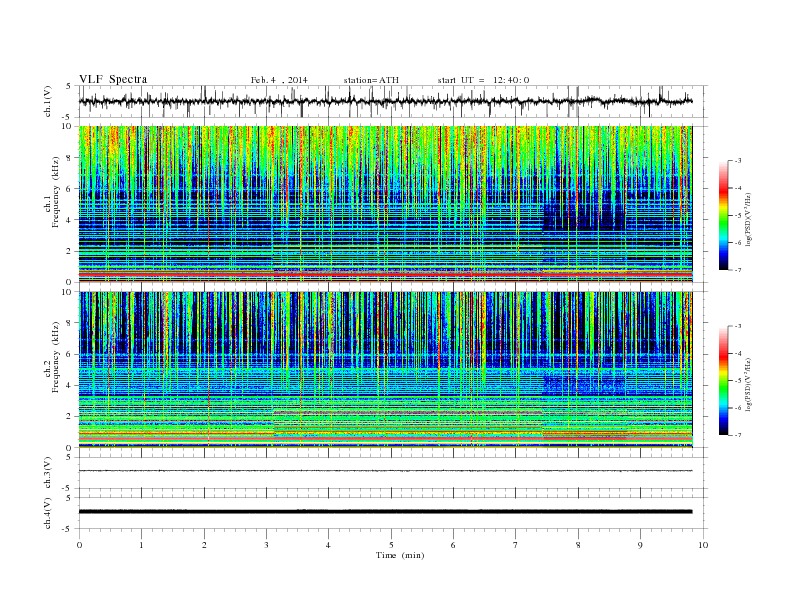Viewport: 792px width, 612px height.
Task: Click the upper colorbar "-5" tick label
Action: pos(738,216)
